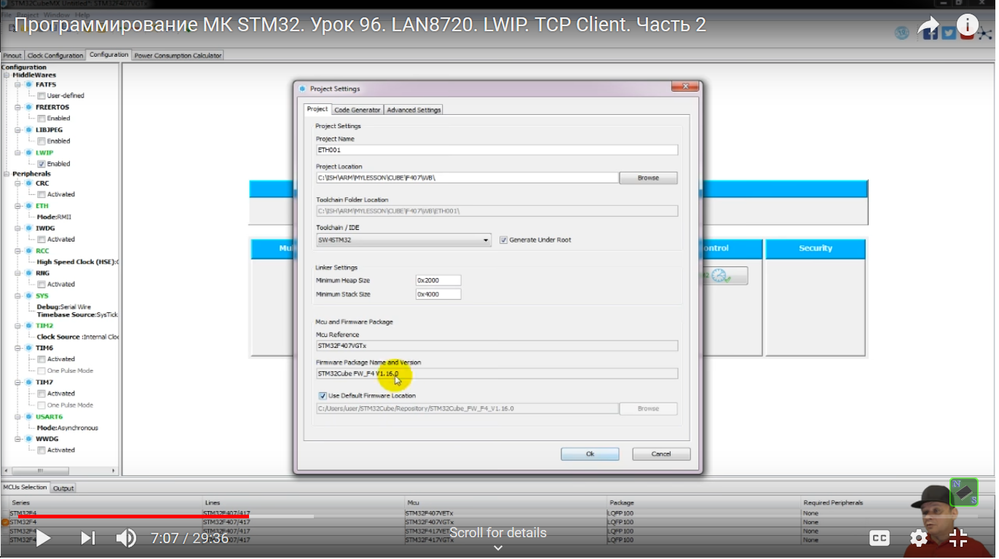Collapse the MiddleWares tree node
The width and height of the screenshot is (999, 559).
[x=6, y=75]
